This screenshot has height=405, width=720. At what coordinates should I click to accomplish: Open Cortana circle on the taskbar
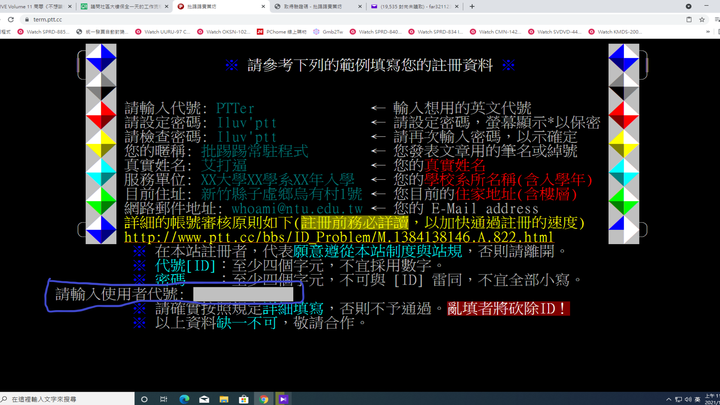[x=144, y=399]
